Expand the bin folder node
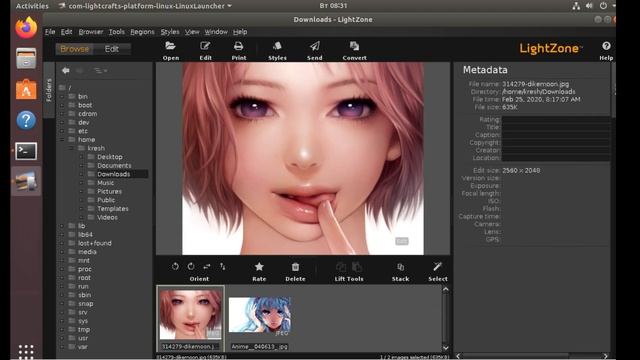 (62, 96)
